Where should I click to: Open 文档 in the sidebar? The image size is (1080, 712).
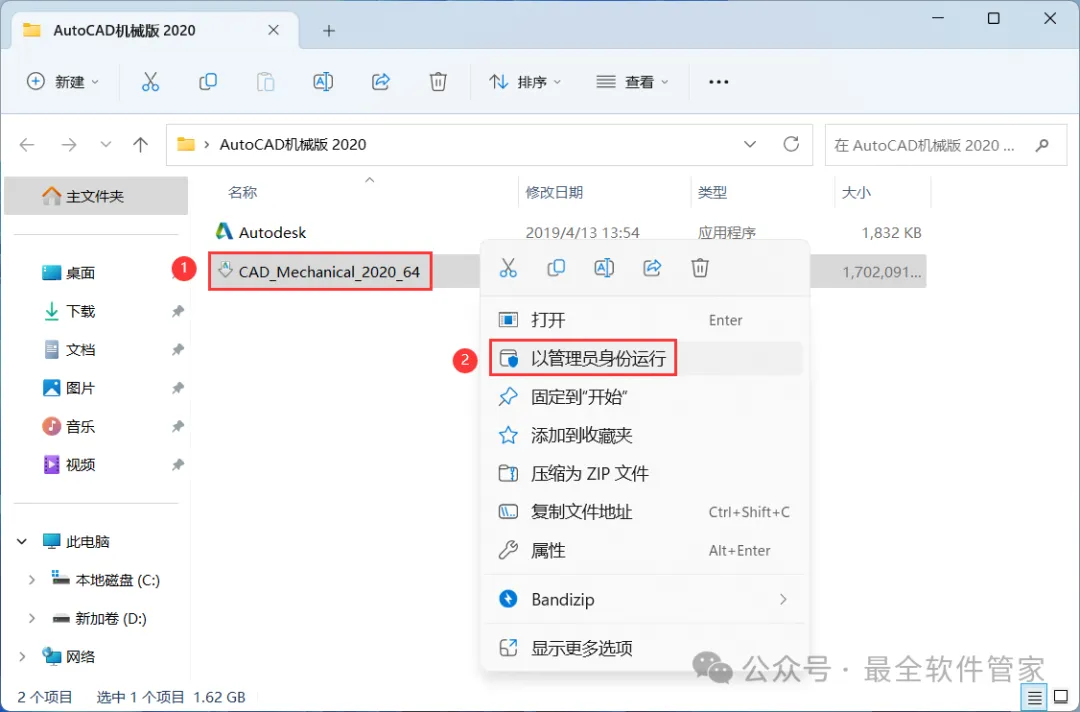coord(69,350)
